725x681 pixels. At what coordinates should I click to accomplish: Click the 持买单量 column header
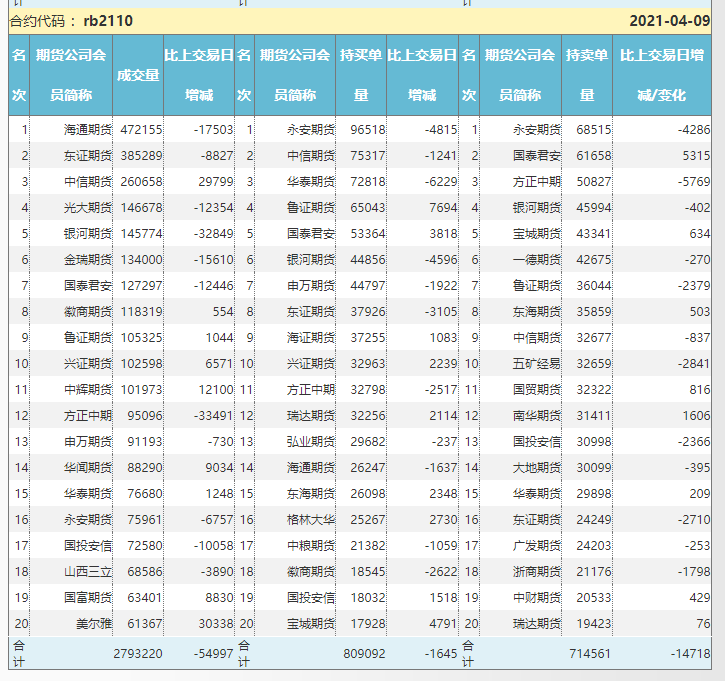point(361,75)
